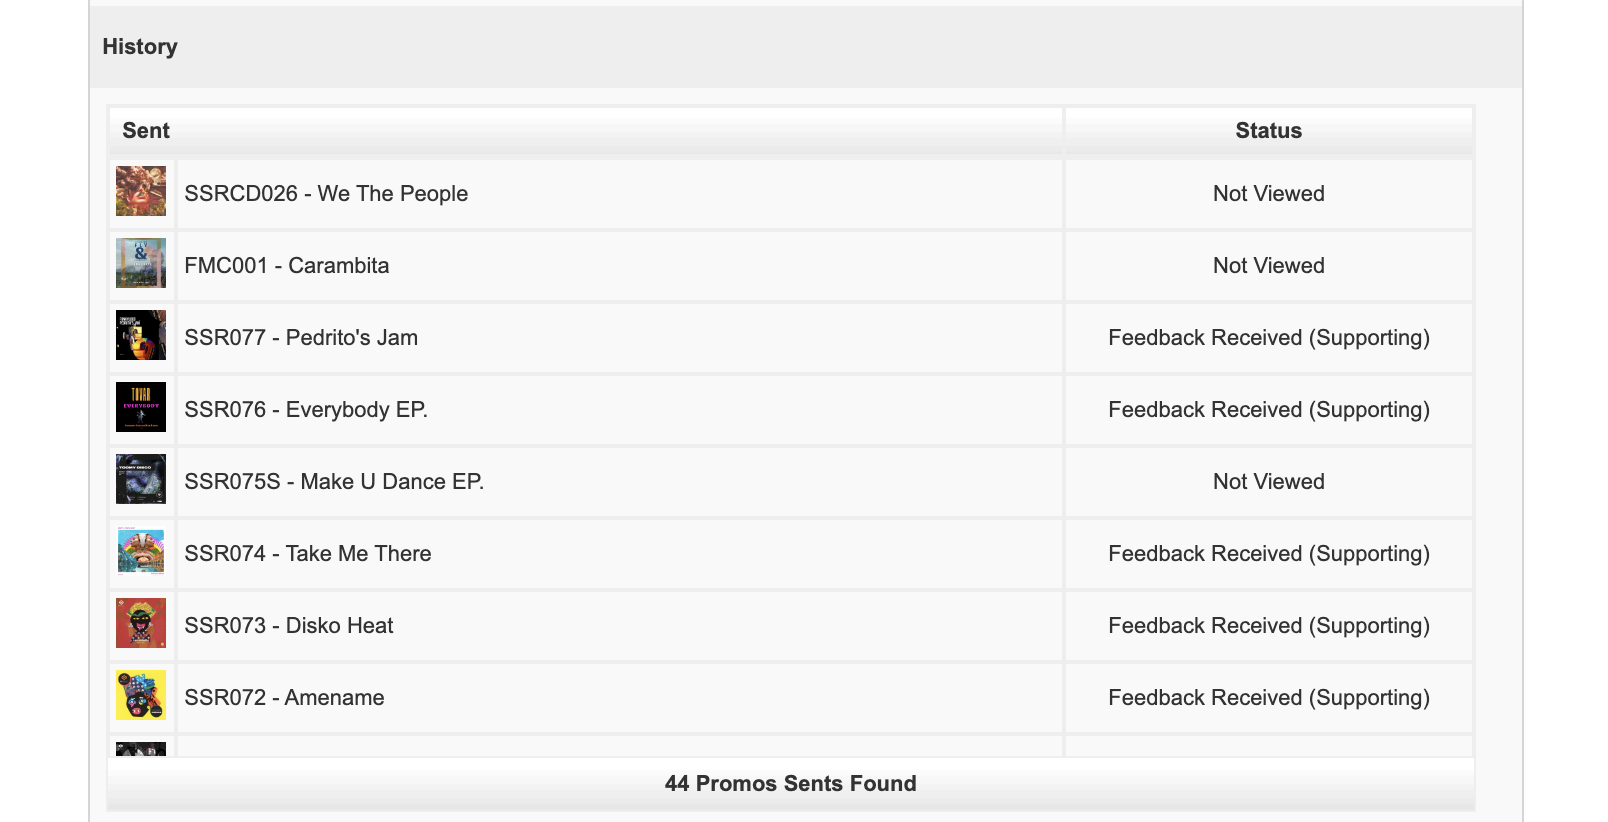
Task: Click Pedrito's Jam Feedback Received status
Action: click(x=1269, y=338)
